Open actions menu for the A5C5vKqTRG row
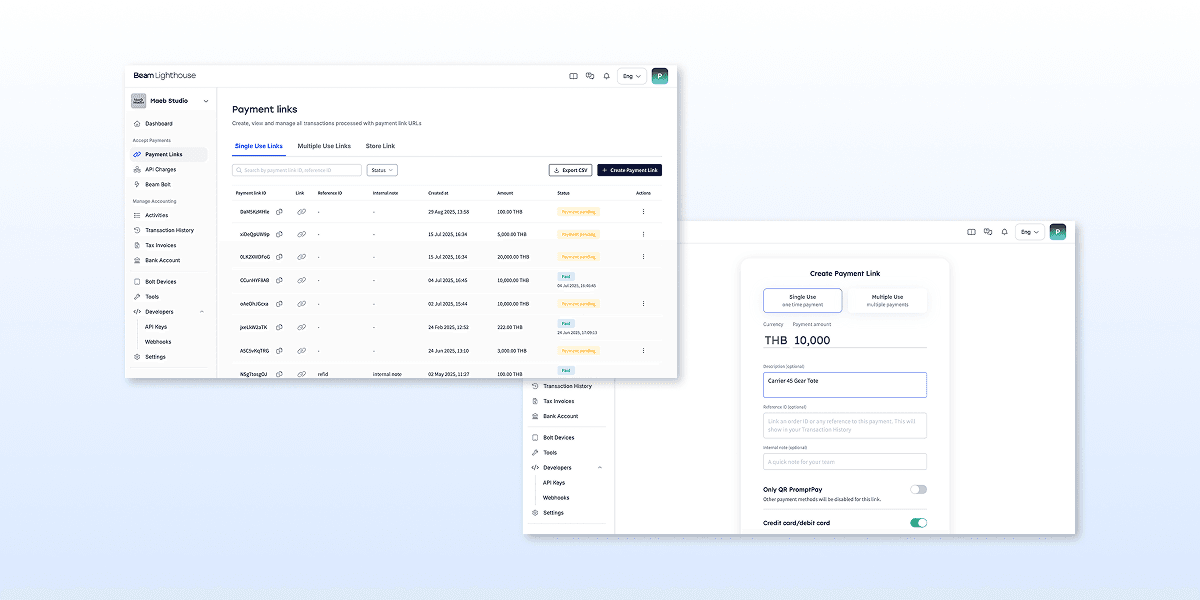This screenshot has width=1200, height=600. 643,351
